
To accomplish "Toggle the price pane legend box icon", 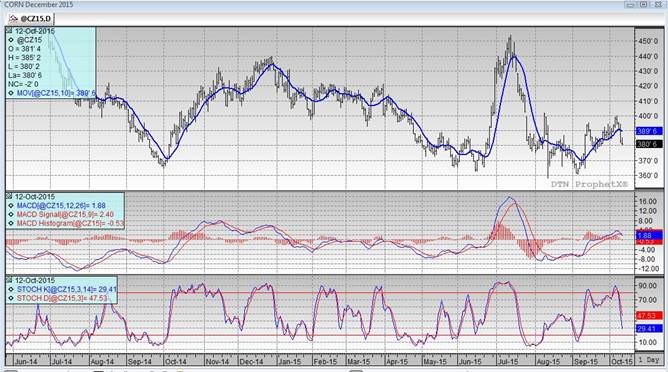I will pos(9,31).
